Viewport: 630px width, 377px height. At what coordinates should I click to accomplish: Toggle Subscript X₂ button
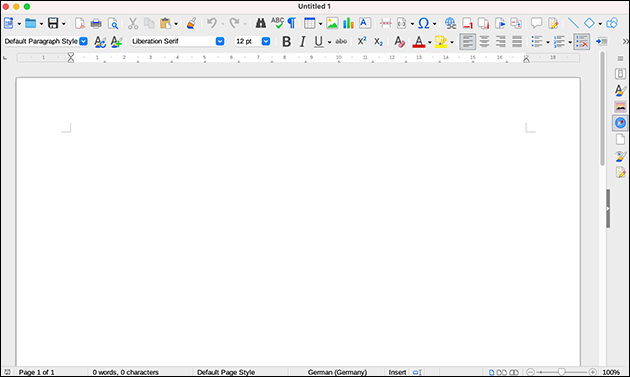click(378, 42)
